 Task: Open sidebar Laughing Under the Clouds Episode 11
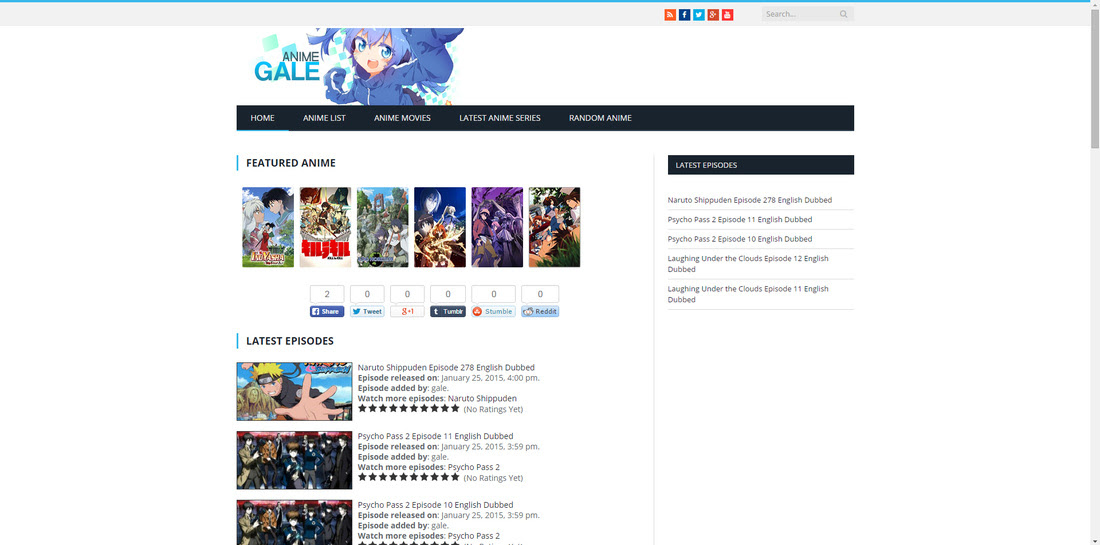click(x=748, y=294)
